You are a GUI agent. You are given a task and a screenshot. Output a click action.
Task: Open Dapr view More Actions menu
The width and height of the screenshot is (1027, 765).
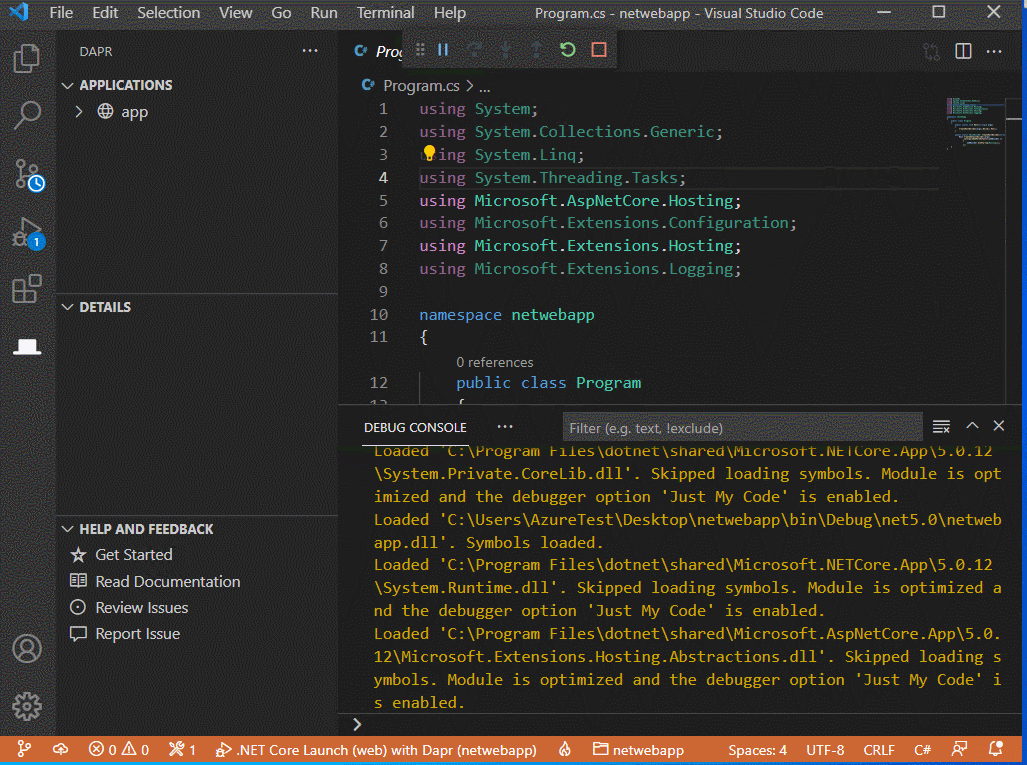click(310, 50)
